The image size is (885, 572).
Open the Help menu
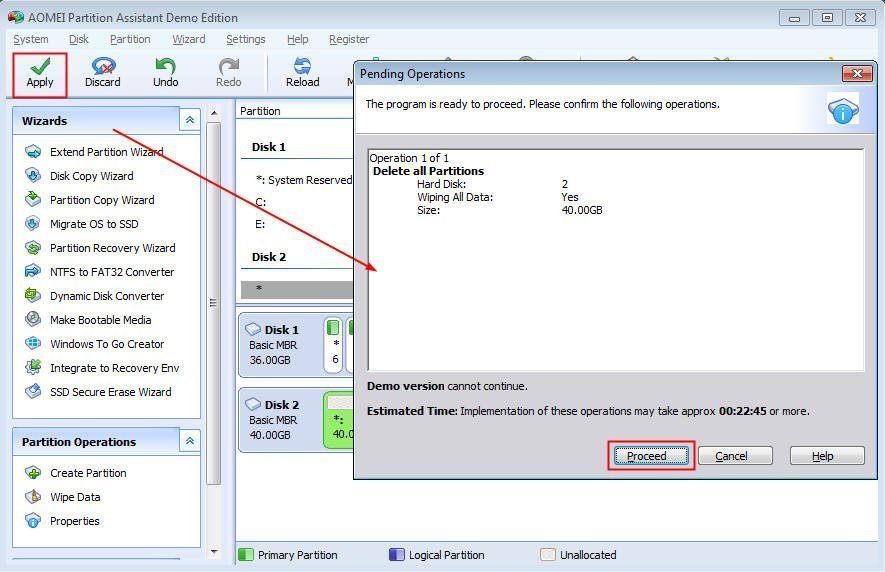click(x=297, y=39)
